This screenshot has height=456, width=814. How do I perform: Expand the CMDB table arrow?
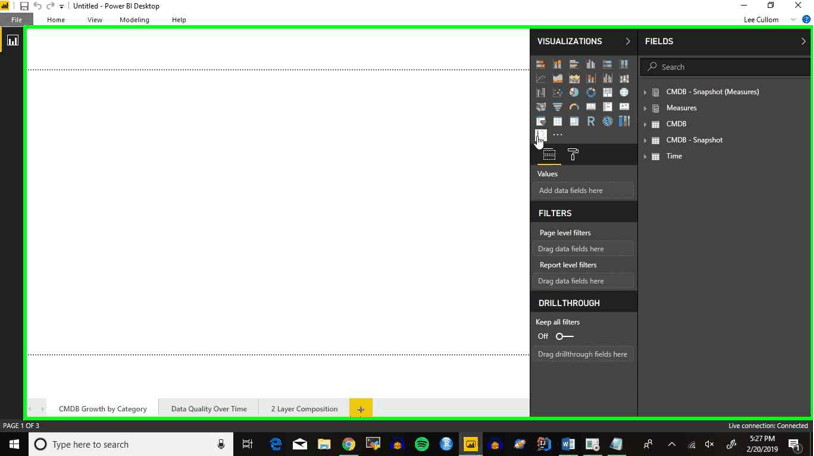(645, 124)
